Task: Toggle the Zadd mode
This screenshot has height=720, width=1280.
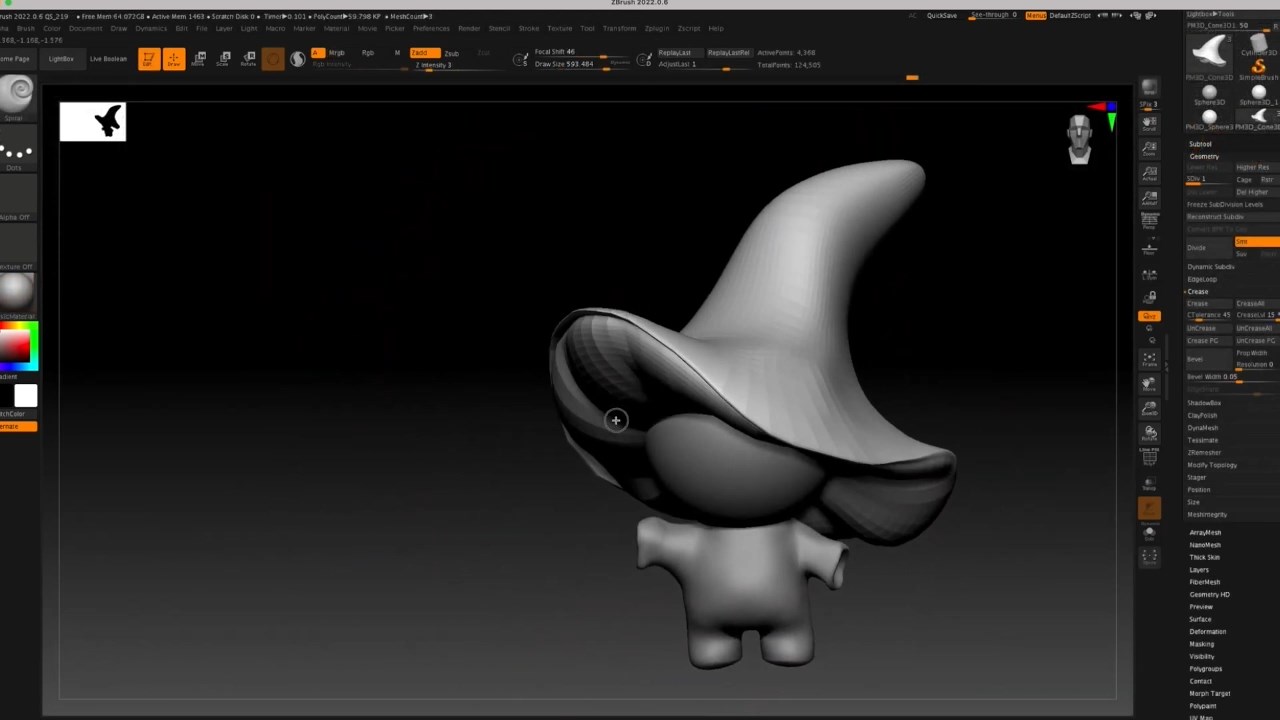Action: pos(424,53)
